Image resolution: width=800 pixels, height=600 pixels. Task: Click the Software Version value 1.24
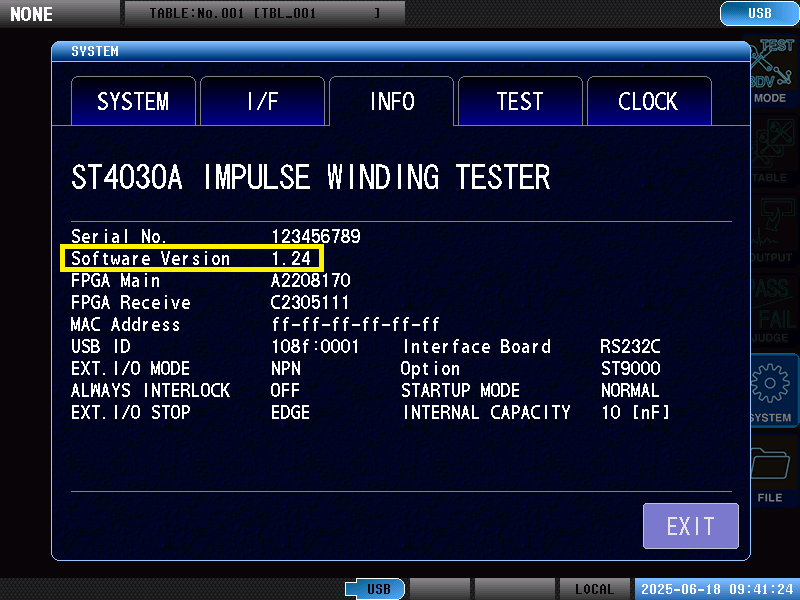pos(291,258)
